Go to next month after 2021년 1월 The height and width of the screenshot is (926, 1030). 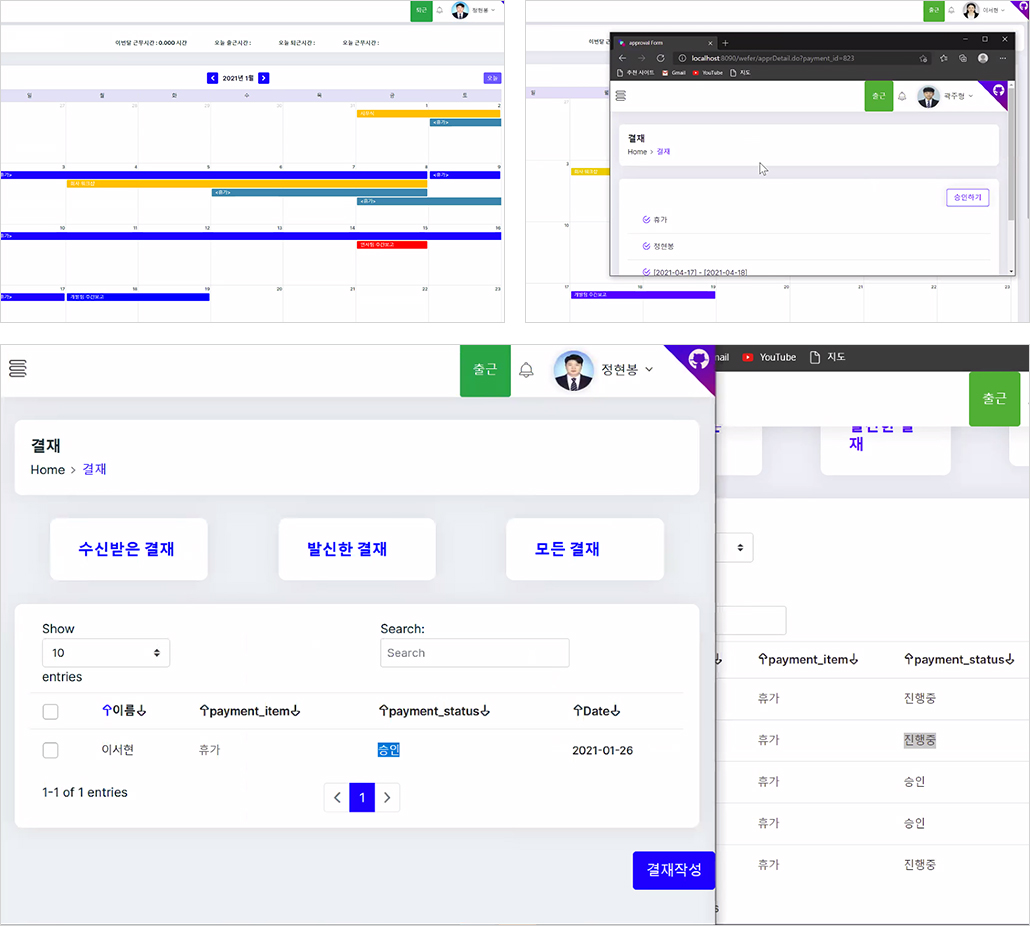263,78
